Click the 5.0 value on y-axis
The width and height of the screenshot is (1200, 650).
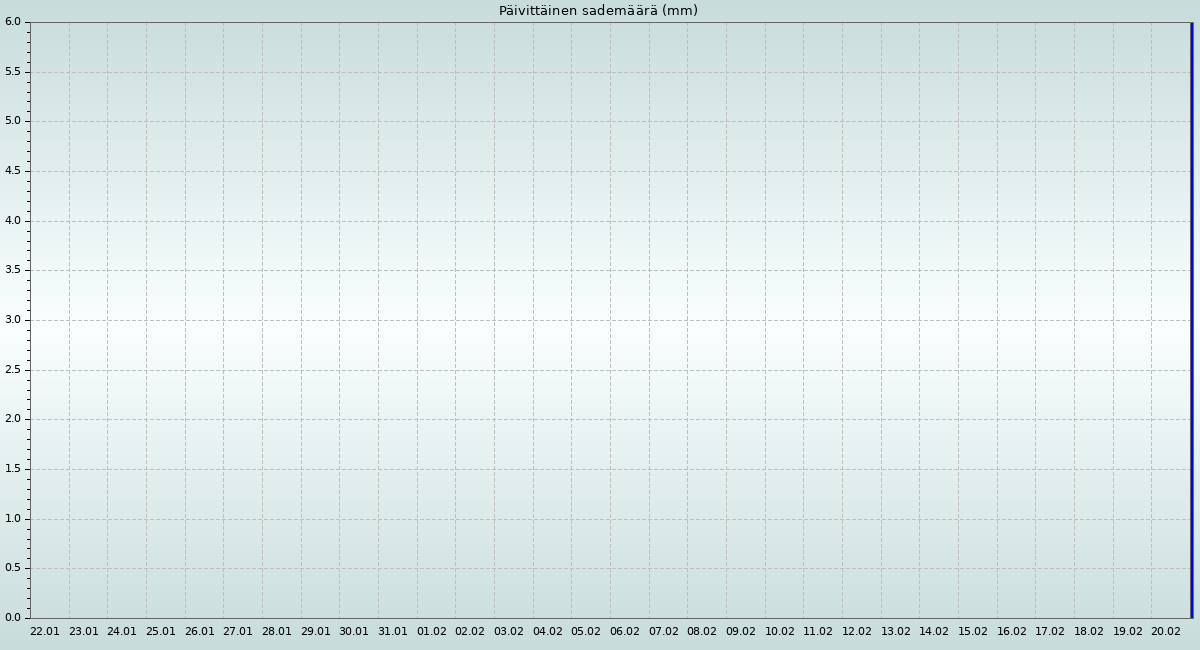pyautogui.click(x=12, y=121)
